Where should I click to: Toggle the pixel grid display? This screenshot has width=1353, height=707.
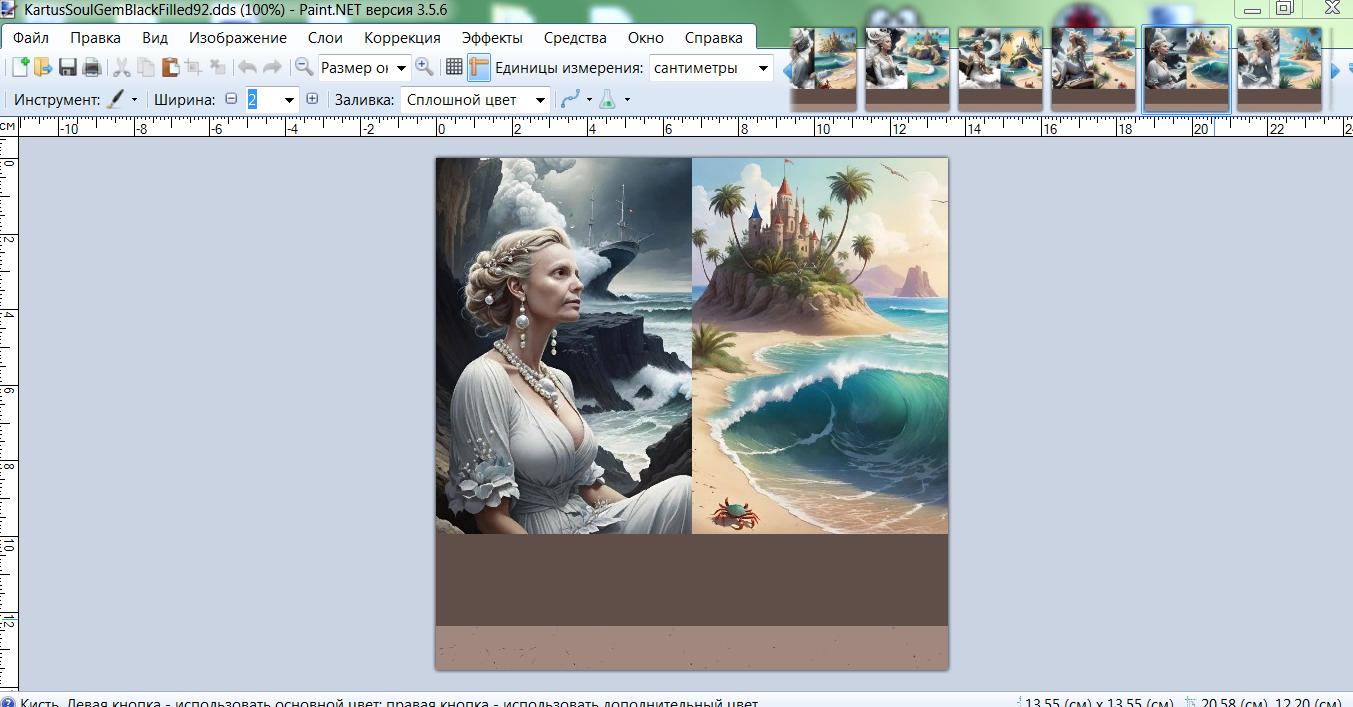(454, 68)
